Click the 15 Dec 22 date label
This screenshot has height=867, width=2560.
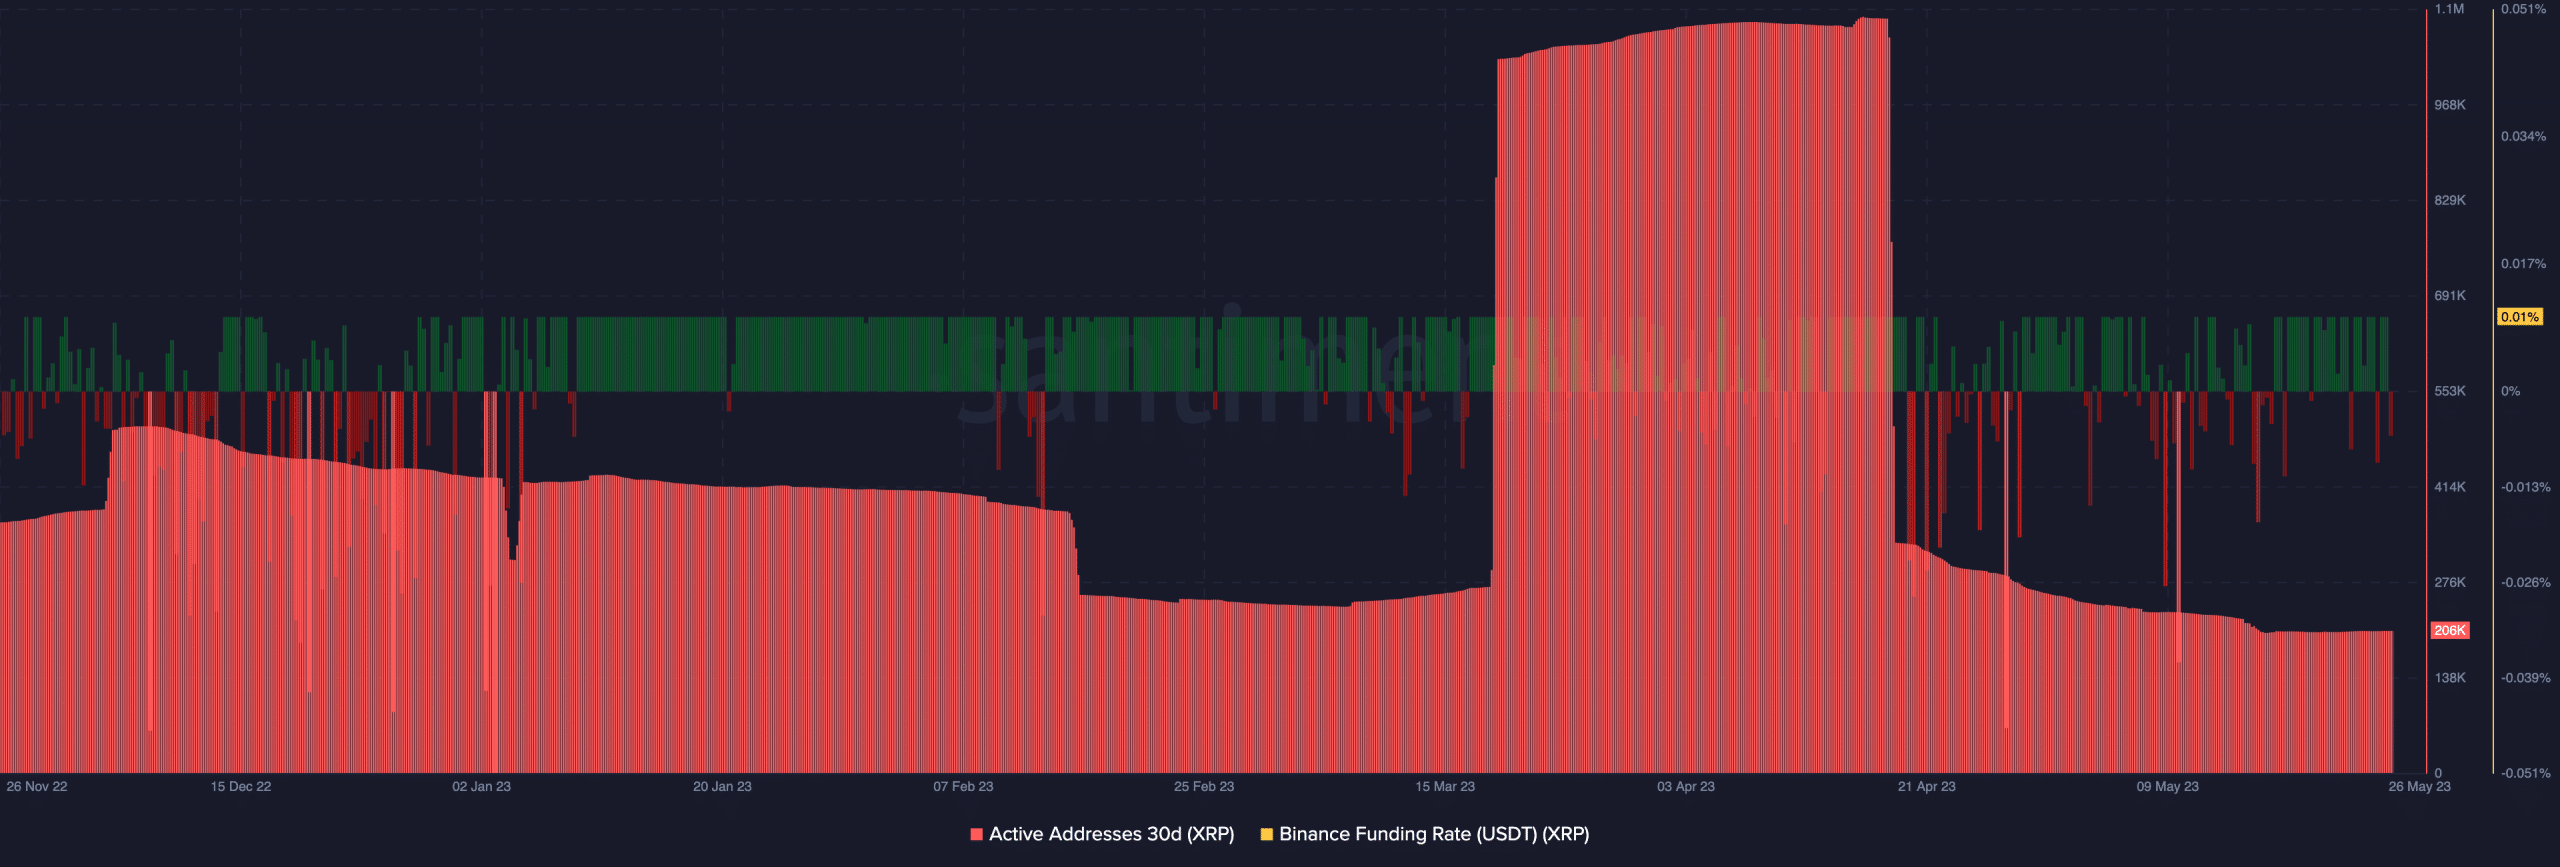point(241,786)
